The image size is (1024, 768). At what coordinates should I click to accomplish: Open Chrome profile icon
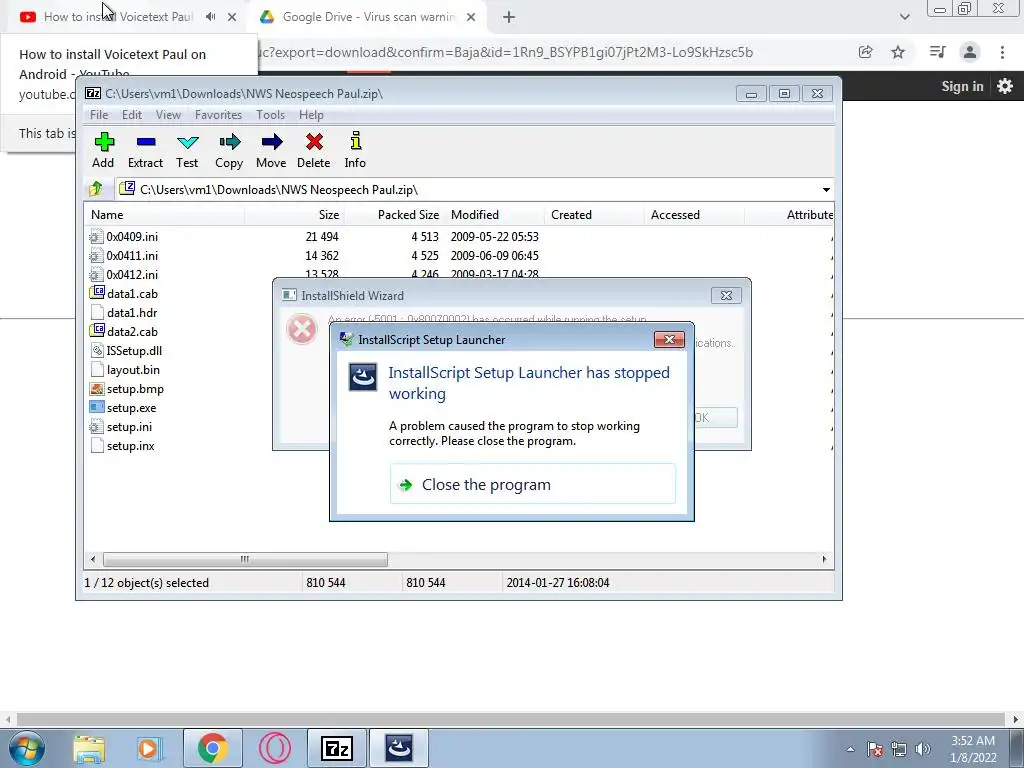pos(970,52)
